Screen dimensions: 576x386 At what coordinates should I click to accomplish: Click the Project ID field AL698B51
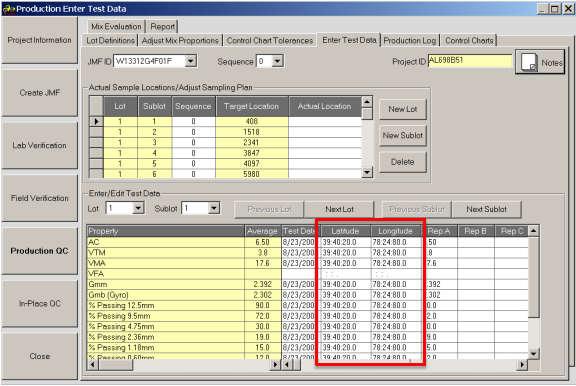point(470,61)
